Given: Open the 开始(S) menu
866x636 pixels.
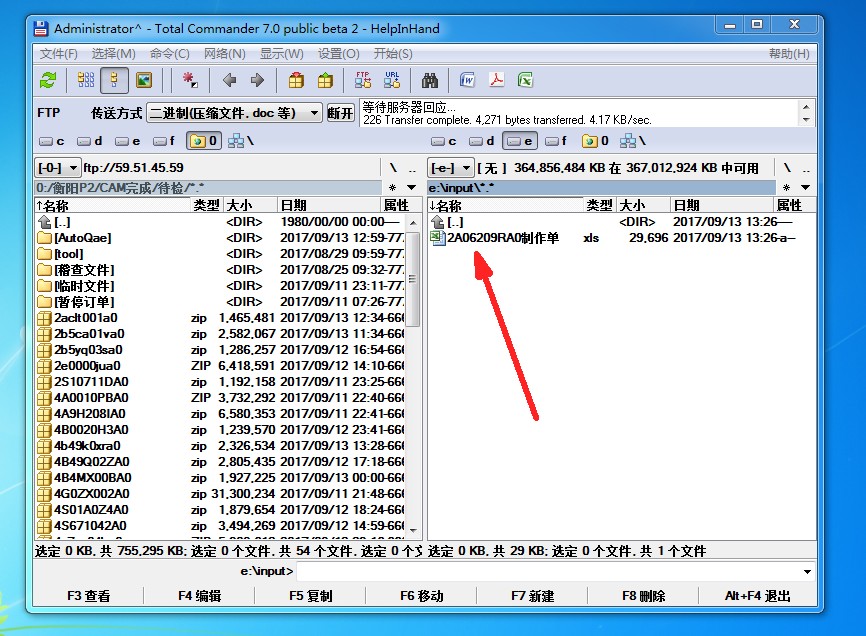Looking at the screenshot, I should (393, 54).
